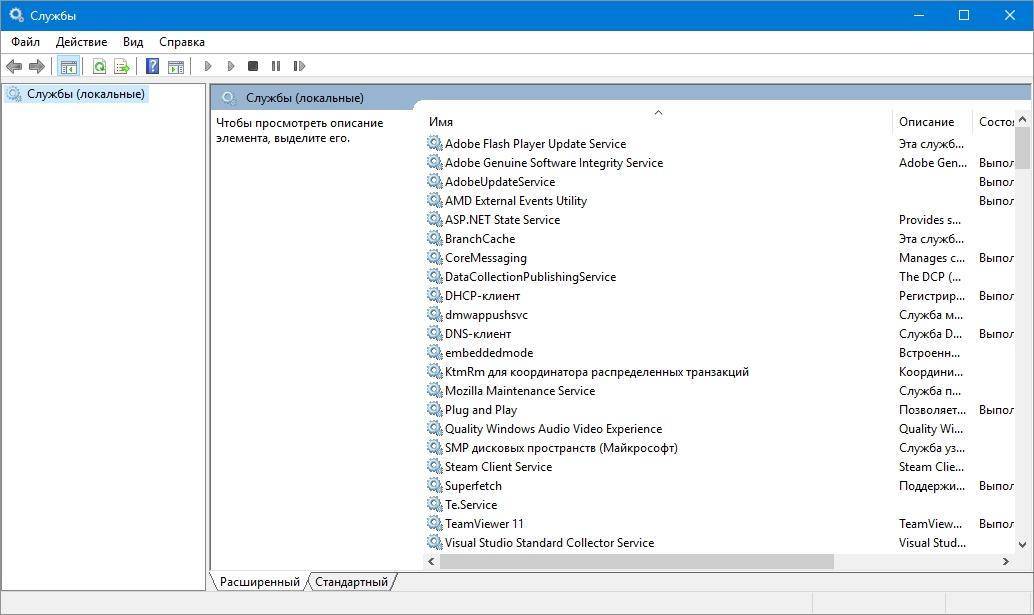Screen dimensions: 1034x615
Task: Click the green Refresh toolbar icon
Action: [x=99, y=66]
